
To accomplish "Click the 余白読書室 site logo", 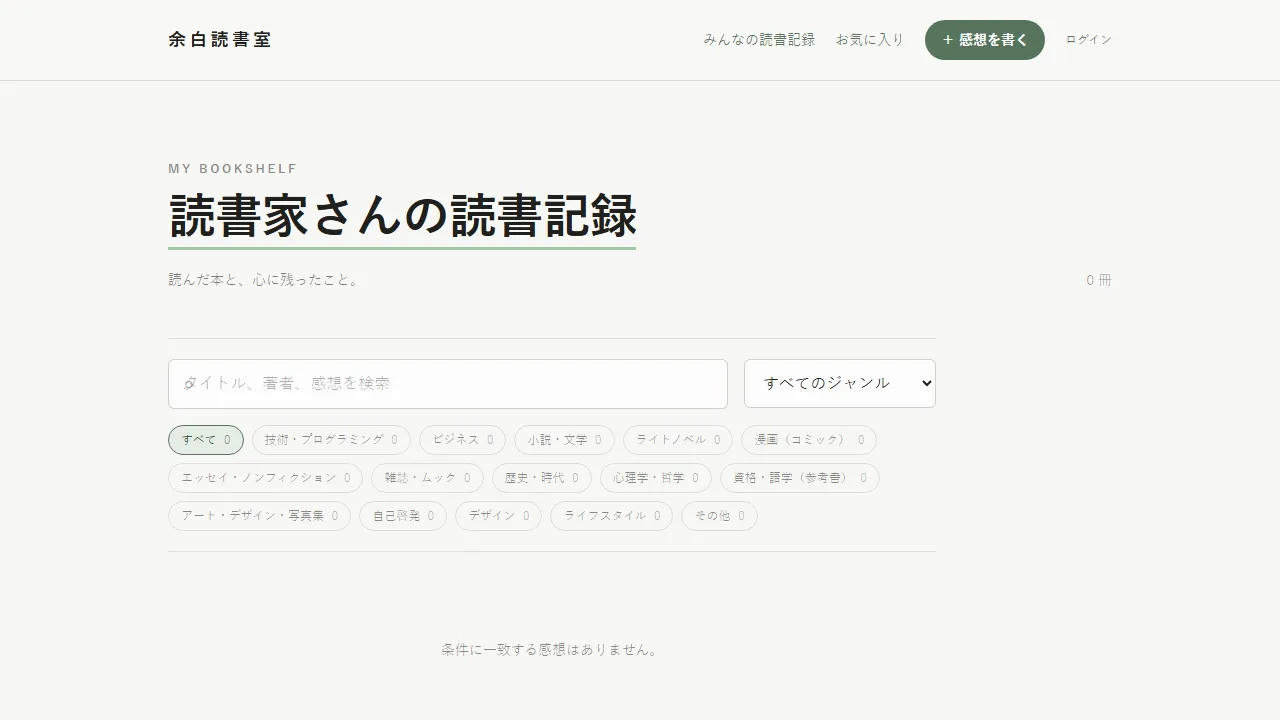I will [x=220, y=40].
